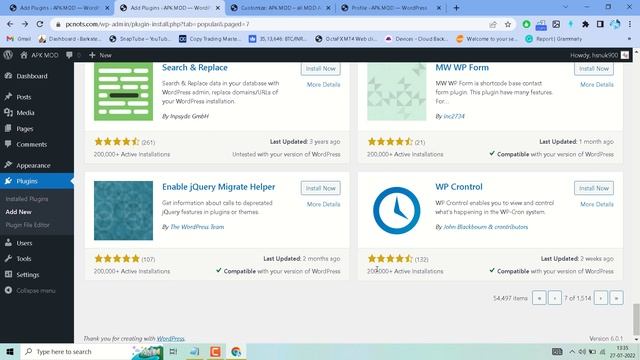Select Plugins menu item
The height and width of the screenshot is (360, 640).
(37, 181)
